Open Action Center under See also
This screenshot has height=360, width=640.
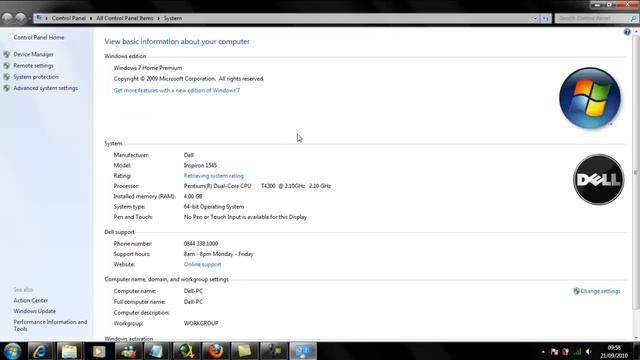pos(31,300)
